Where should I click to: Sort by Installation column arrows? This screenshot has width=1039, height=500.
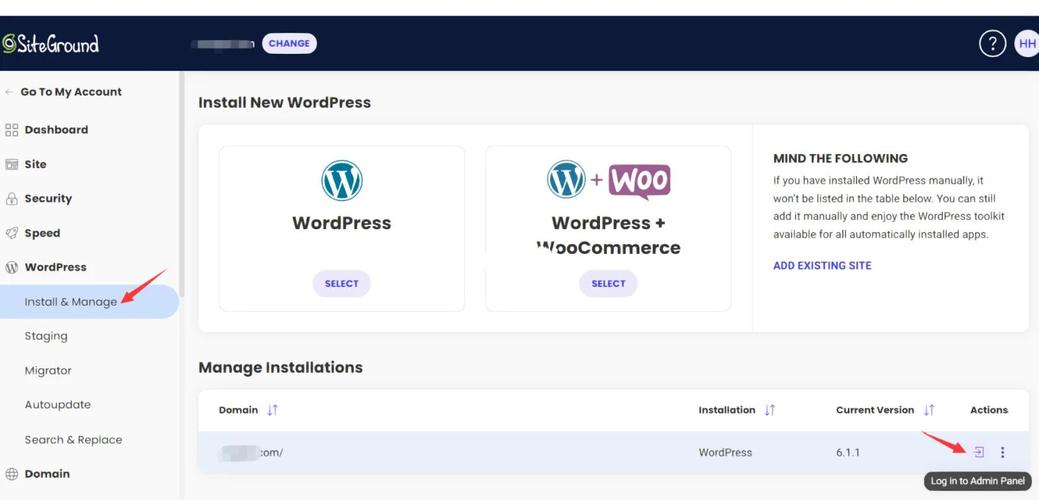[769, 410]
